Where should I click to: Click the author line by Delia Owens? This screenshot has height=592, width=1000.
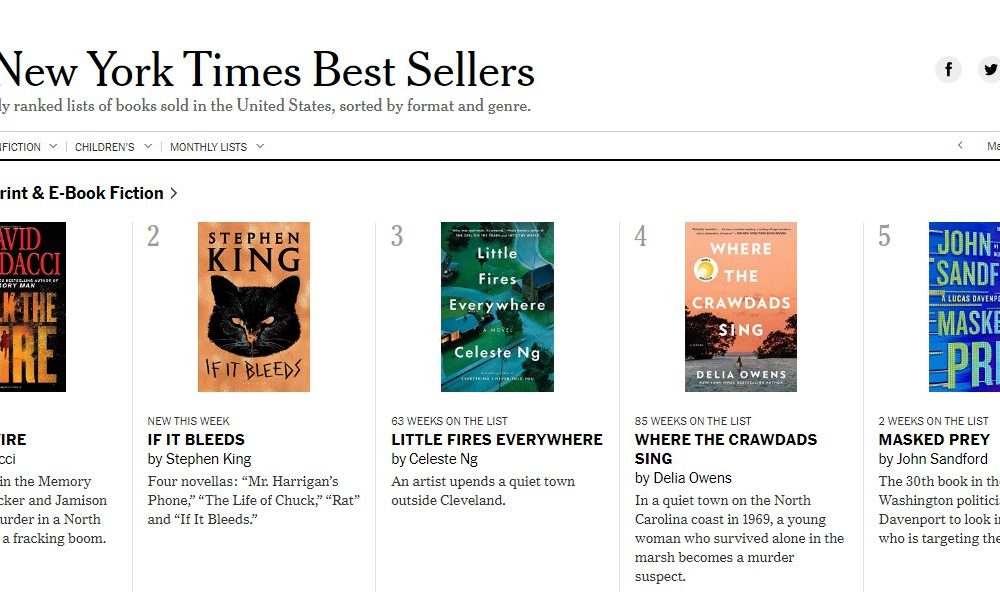(683, 478)
